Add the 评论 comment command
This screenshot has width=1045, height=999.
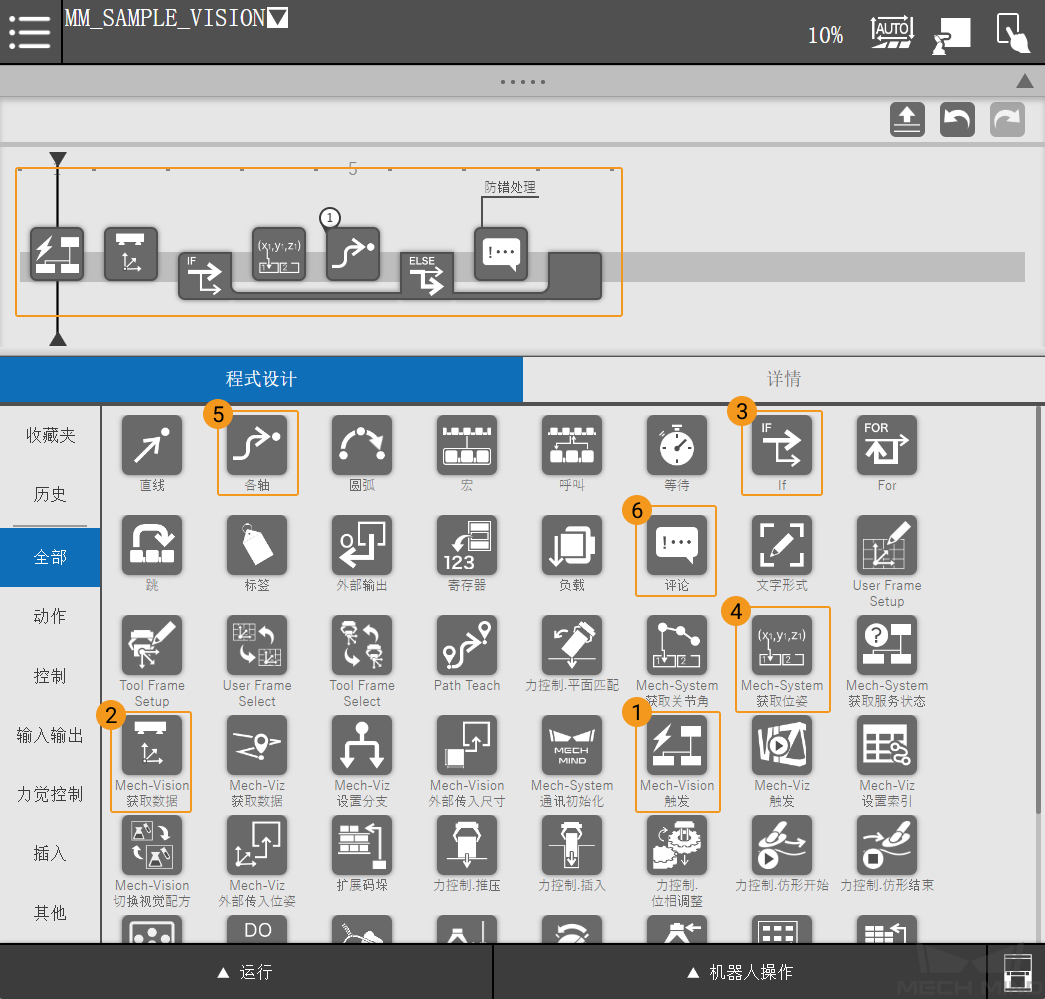(x=677, y=546)
